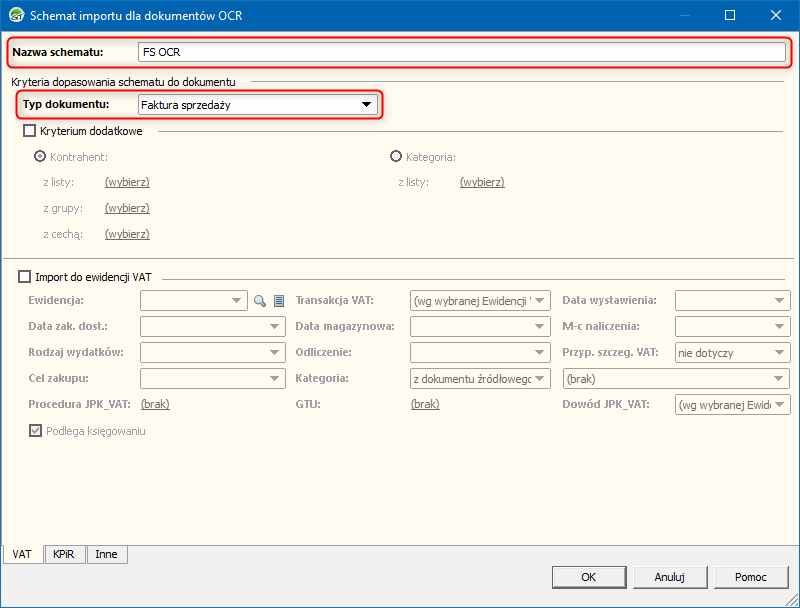Open the VAT tab

point(22,554)
